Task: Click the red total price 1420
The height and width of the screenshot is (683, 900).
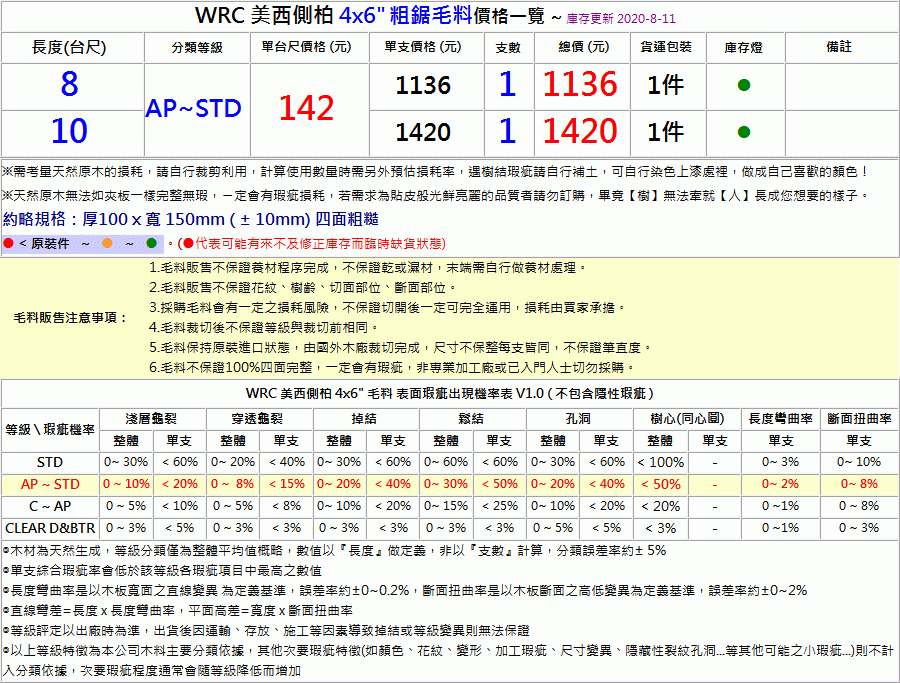Action: (580, 131)
